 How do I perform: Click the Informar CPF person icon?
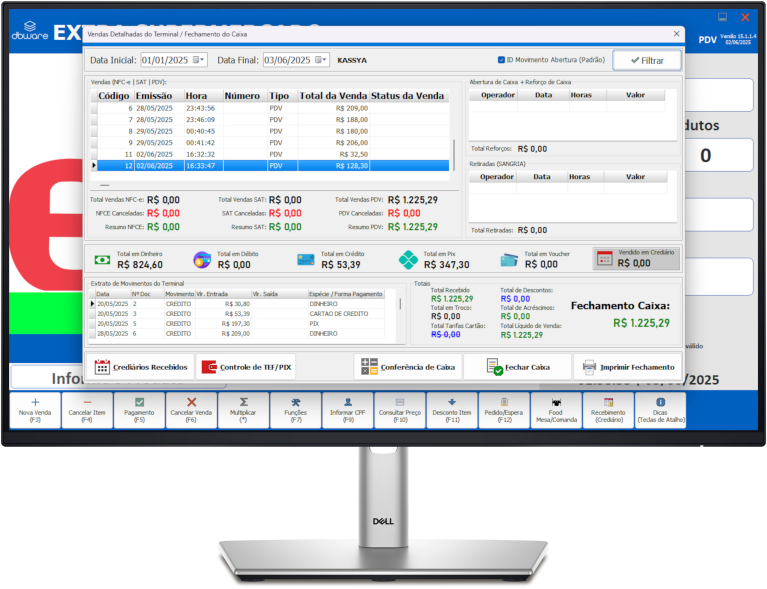(348, 402)
